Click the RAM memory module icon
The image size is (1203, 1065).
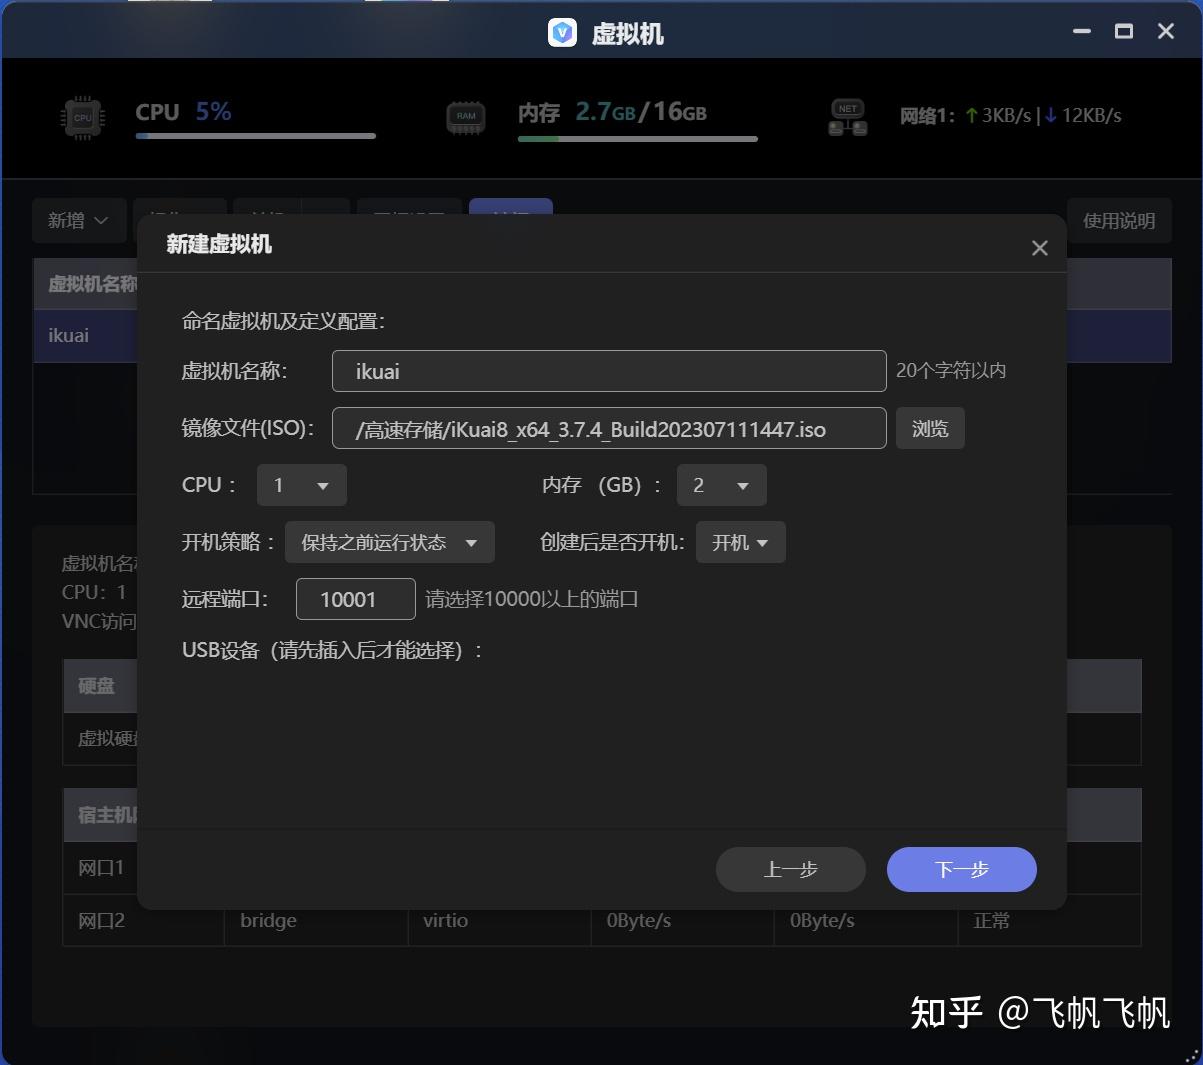click(465, 117)
